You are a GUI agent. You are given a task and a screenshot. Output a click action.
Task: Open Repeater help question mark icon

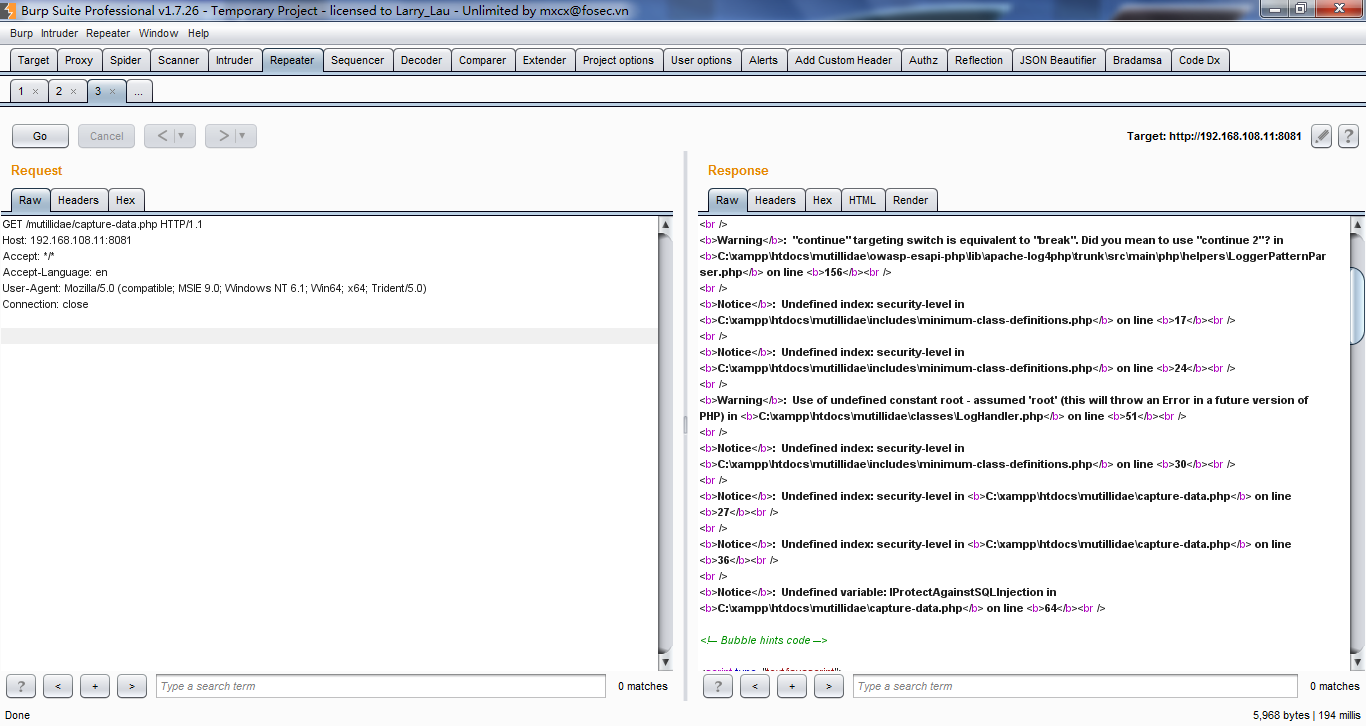coord(1348,136)
